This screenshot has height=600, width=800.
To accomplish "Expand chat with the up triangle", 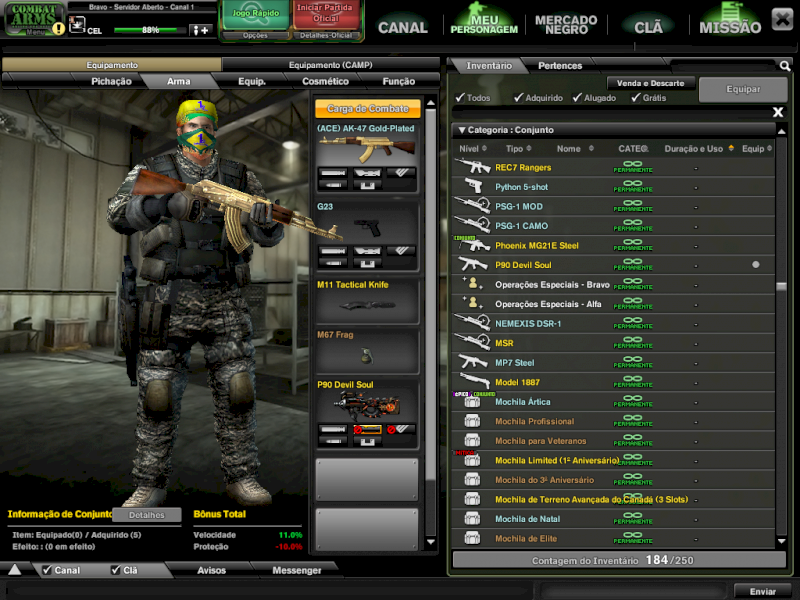I will click(x=15, y=570).
